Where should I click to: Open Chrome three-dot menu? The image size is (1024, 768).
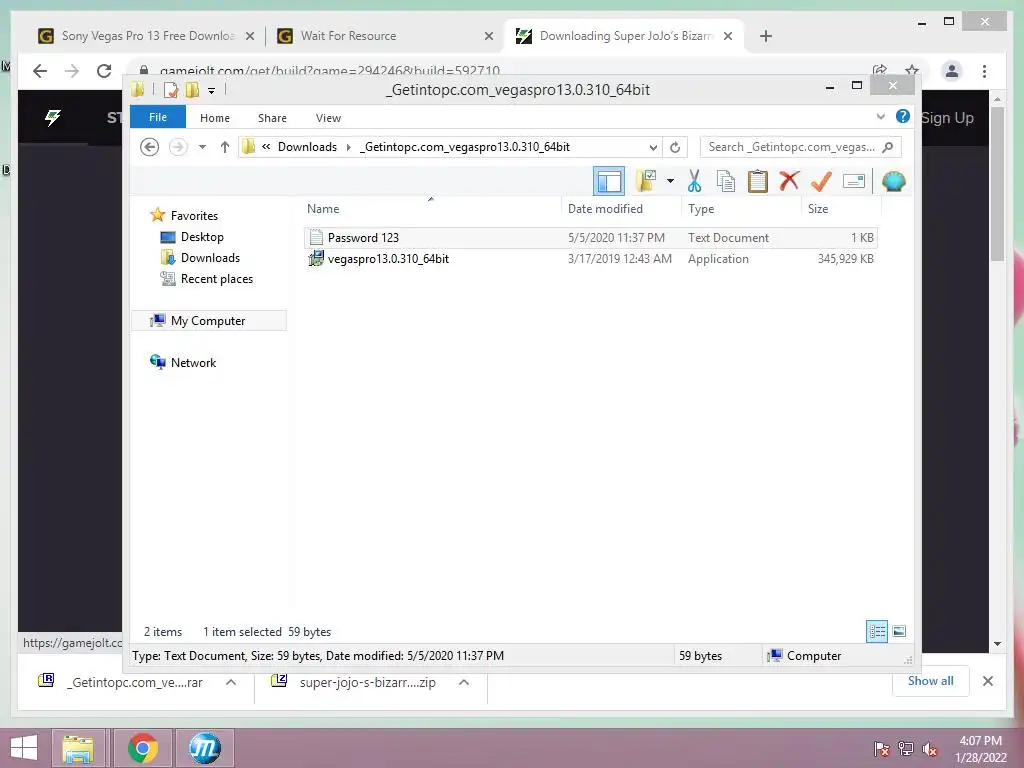coord(984,71)
